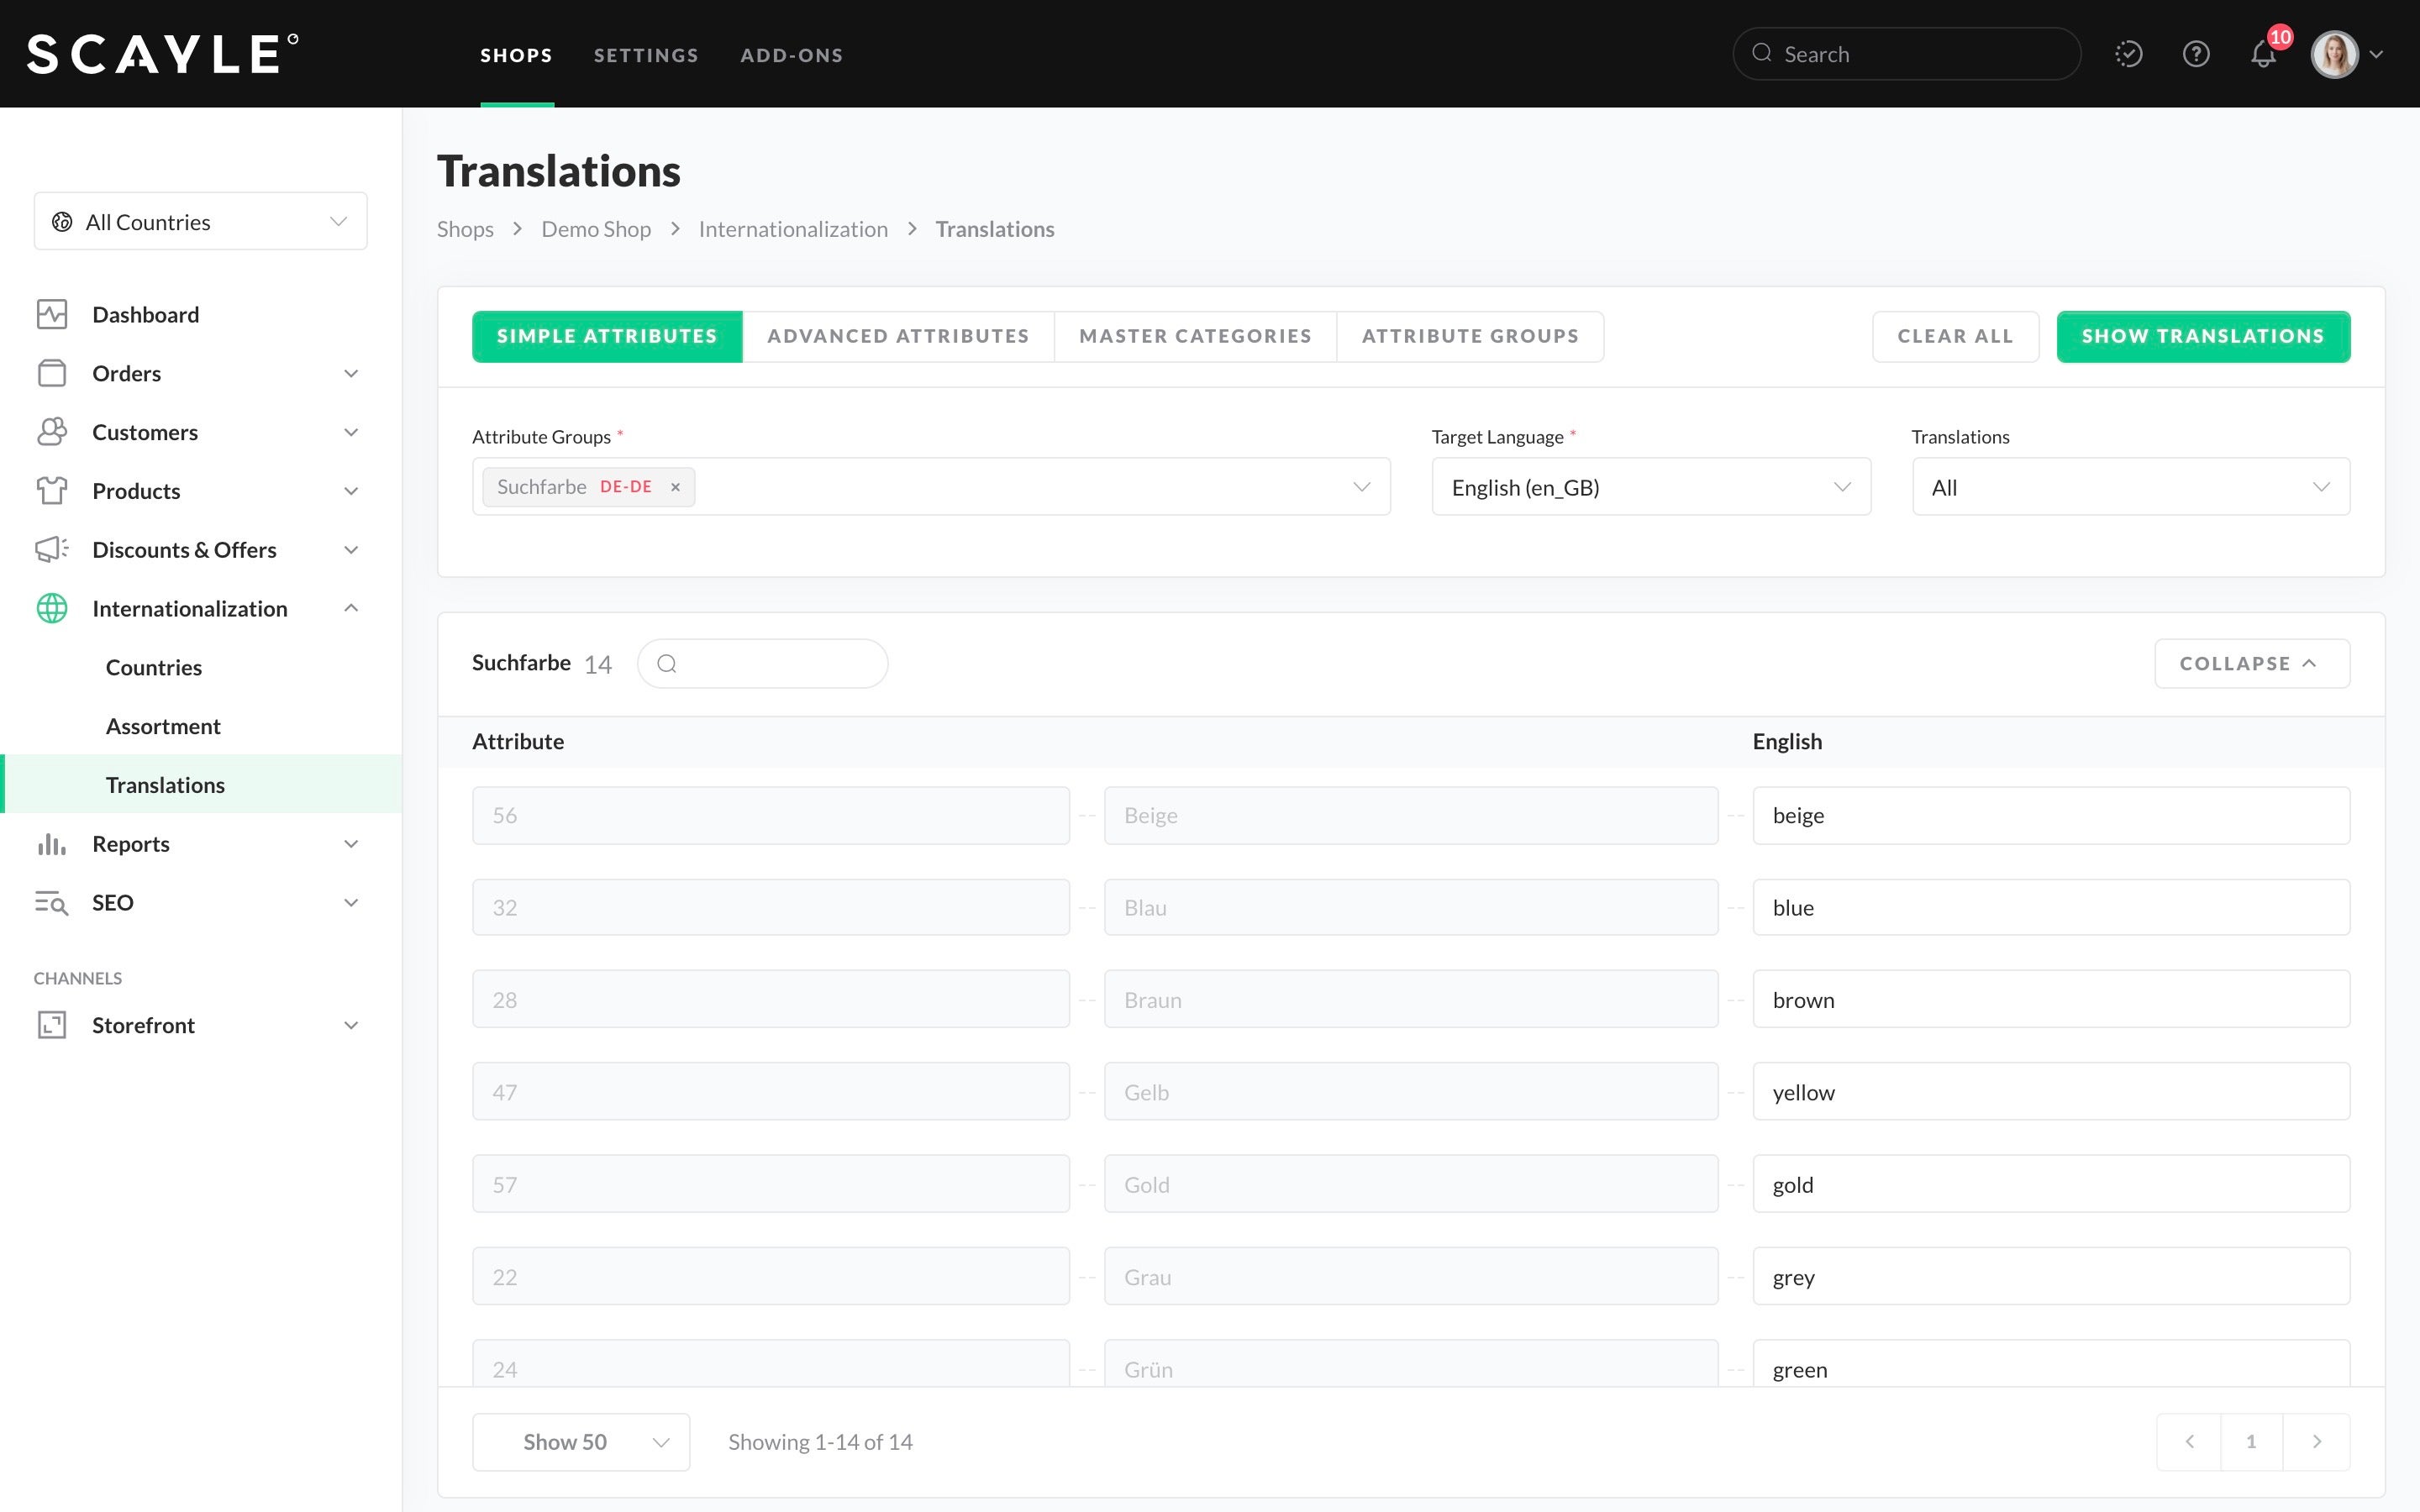Click the Clear All button
The image size is (2420, 1512).
(1954, 336)
